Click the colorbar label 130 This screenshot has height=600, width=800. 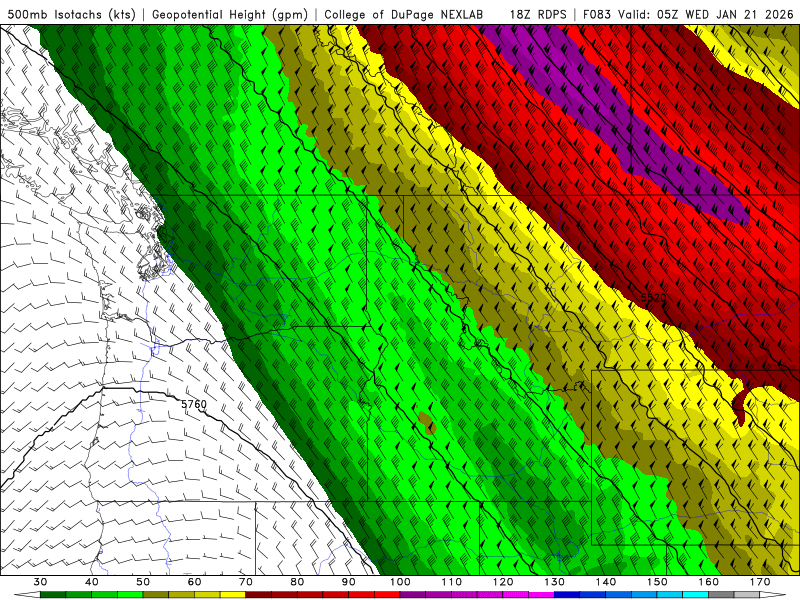coord(555,582)
